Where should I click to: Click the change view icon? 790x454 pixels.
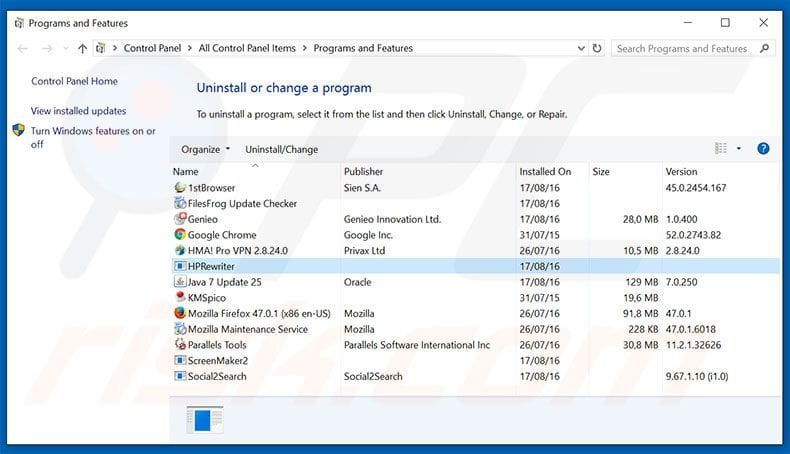[721, 148]
